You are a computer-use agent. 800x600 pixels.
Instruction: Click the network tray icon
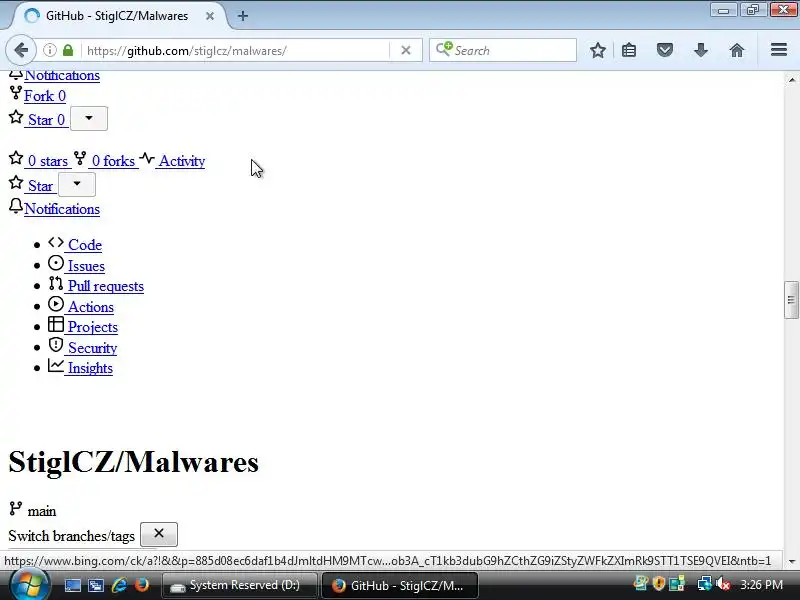click(705, 584)
